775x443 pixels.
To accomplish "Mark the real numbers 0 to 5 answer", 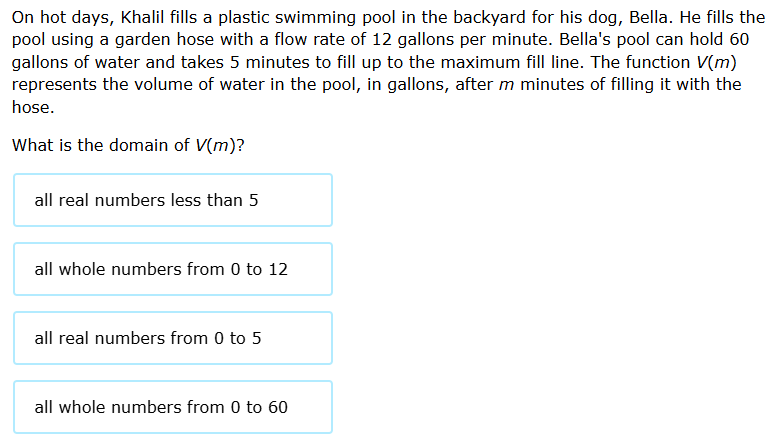I will pos(173,338).
